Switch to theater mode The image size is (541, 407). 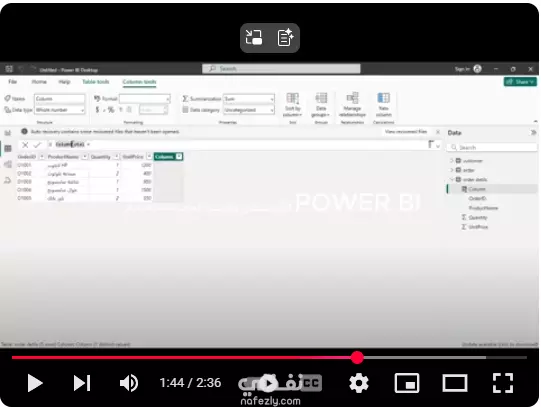point(455,383)
